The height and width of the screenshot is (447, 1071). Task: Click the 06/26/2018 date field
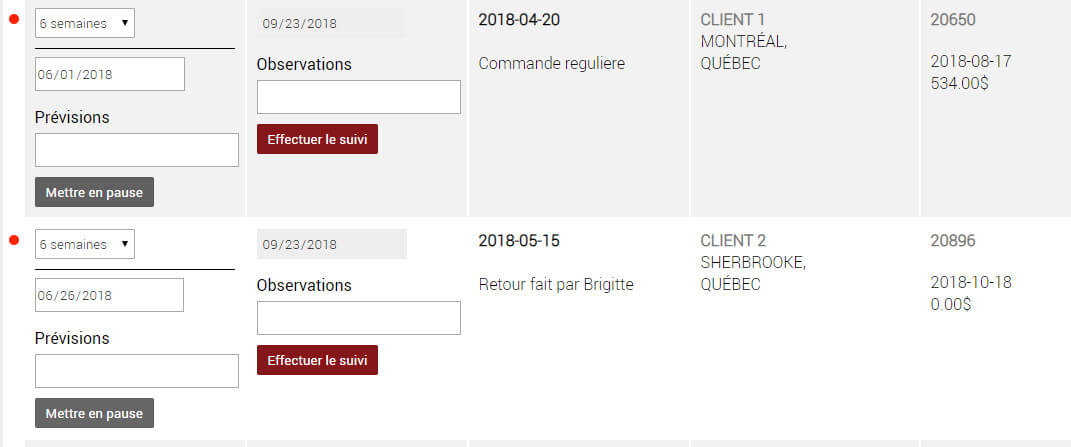tap(110, 295)
